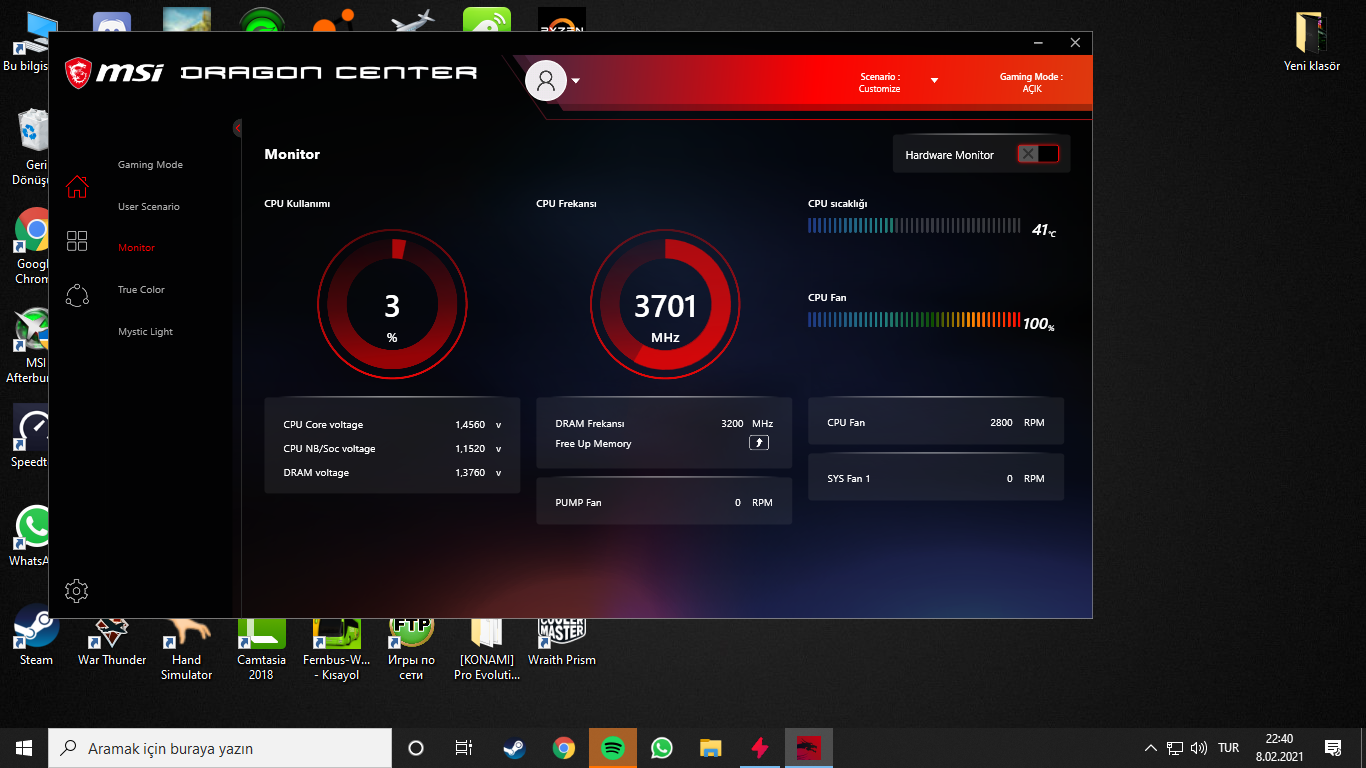Minimize the Dragon Center window
Viewport: 1366px width, 768px height.
tap(1040, 43)
